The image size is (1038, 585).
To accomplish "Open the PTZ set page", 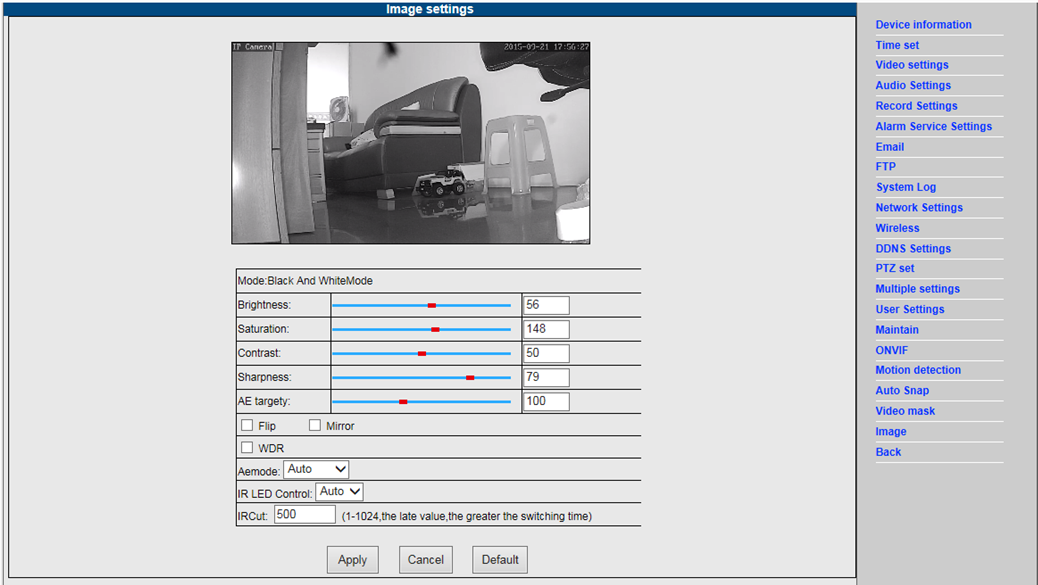I will (x=894, y=269).
